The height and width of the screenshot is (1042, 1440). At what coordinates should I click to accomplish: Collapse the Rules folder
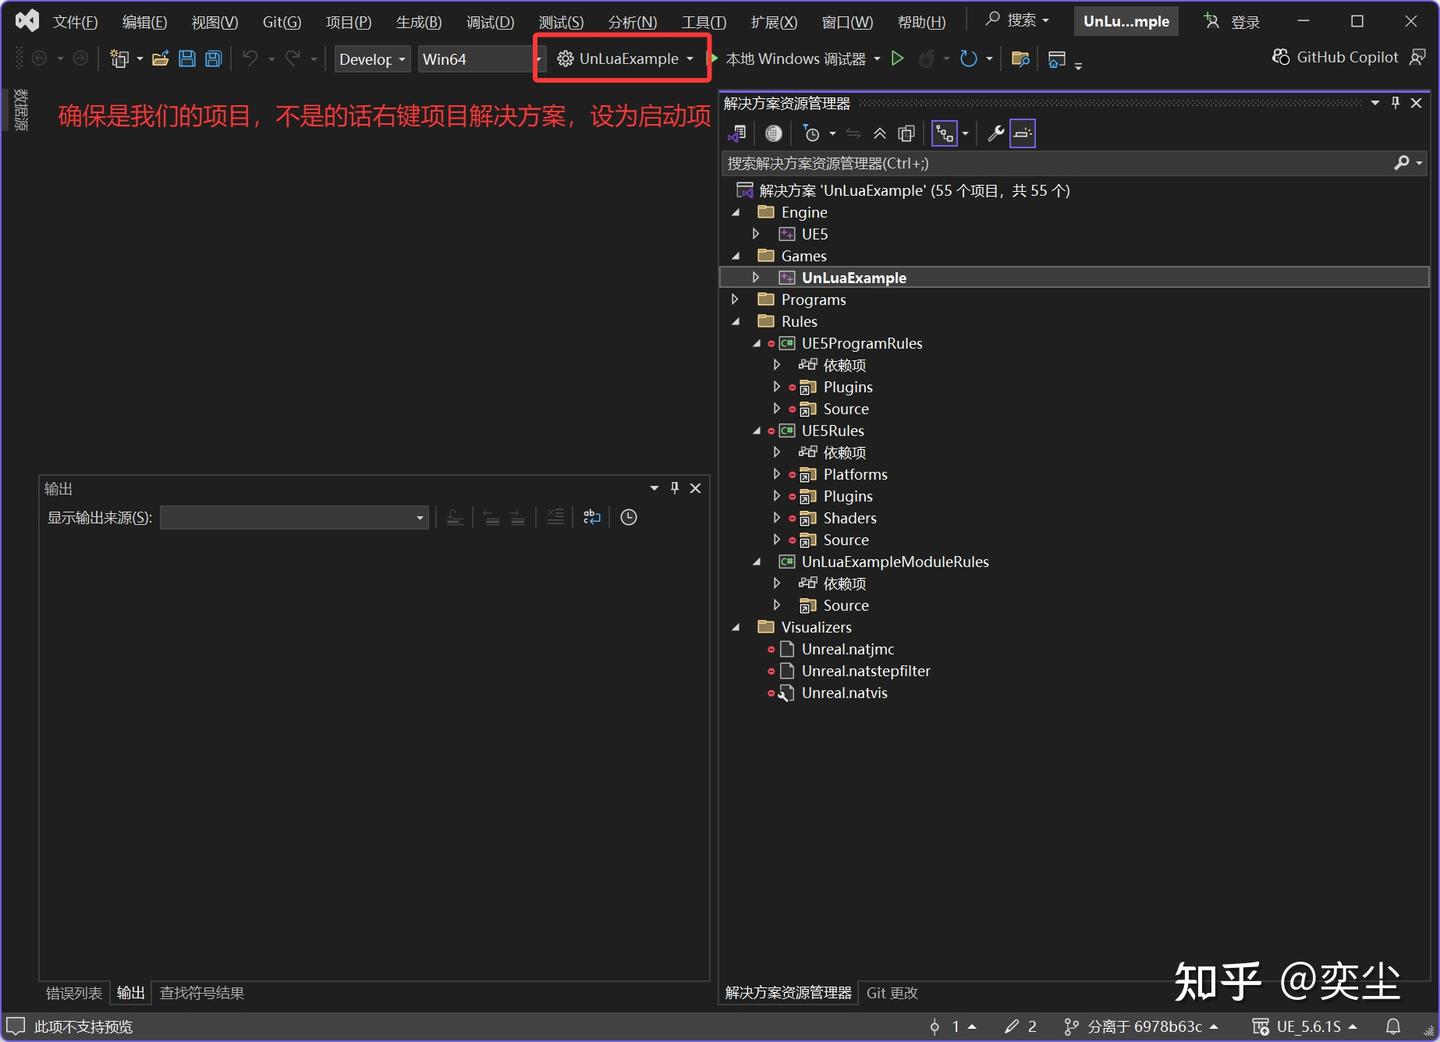736,321
